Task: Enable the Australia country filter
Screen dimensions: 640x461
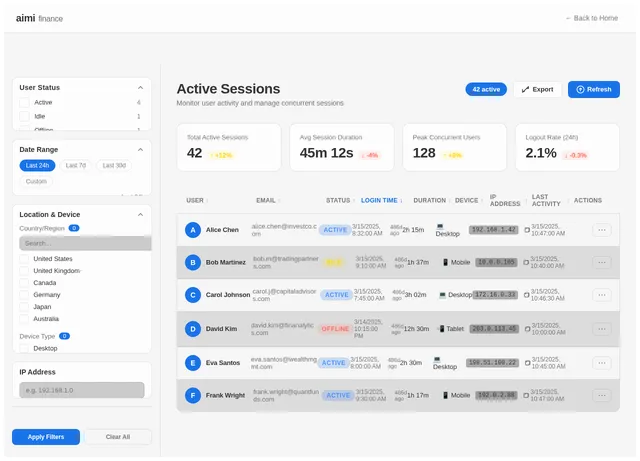Action: coord(24,318)
